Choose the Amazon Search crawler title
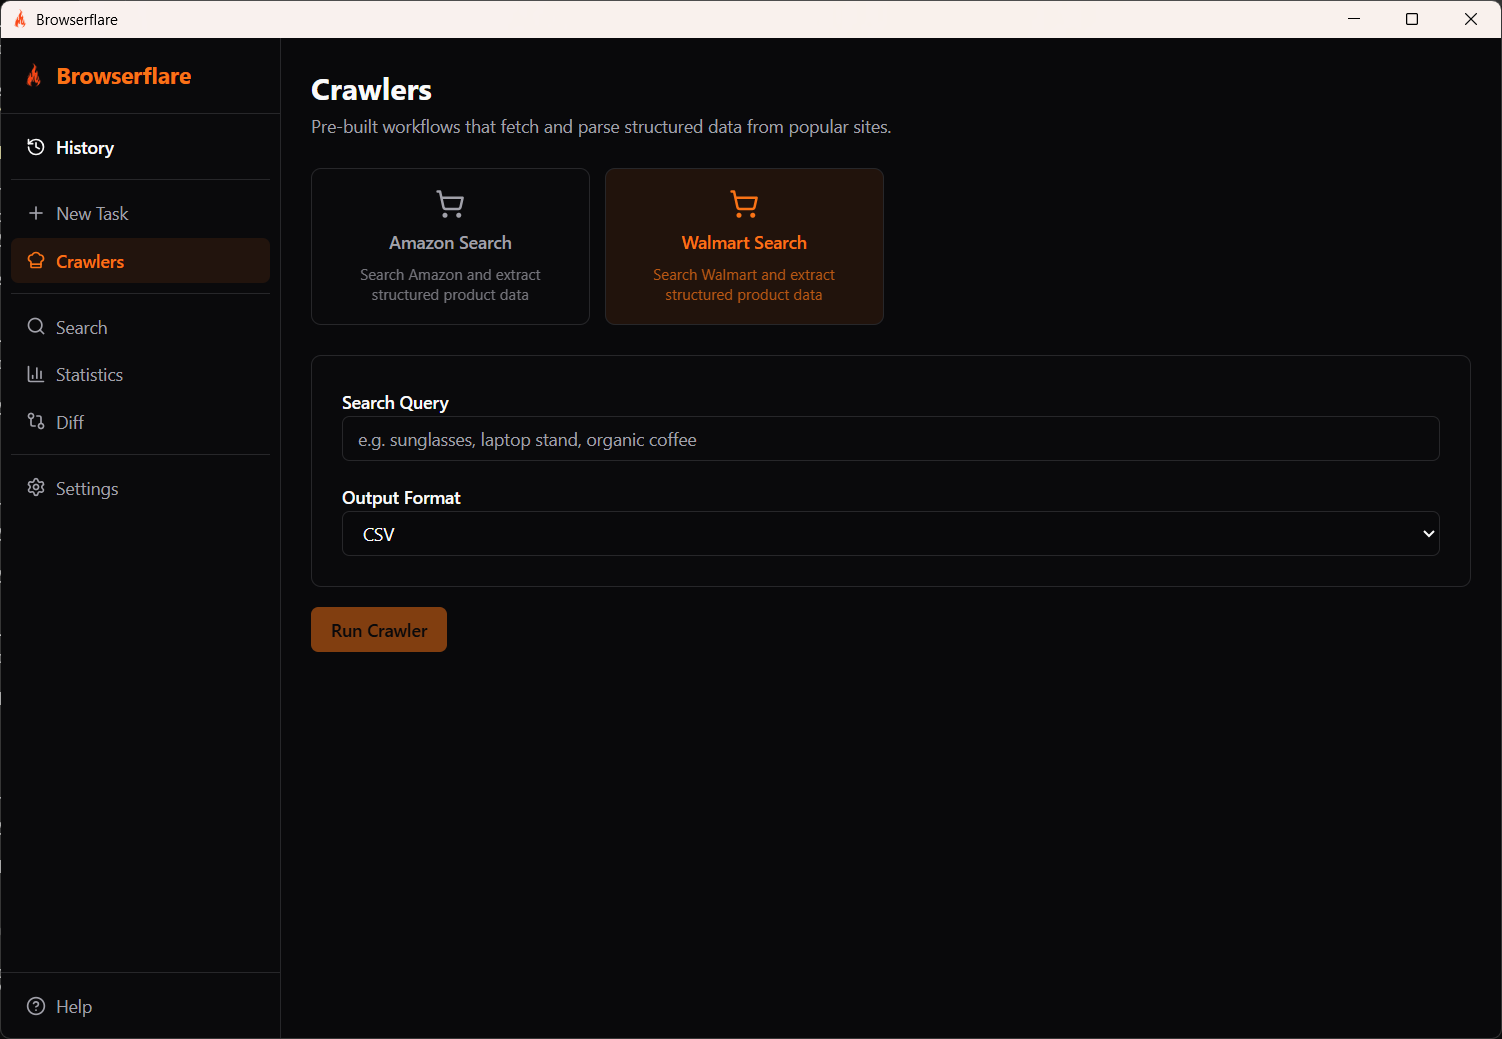Viewport: 1502px width, 1039px height. tap(450, 243)
